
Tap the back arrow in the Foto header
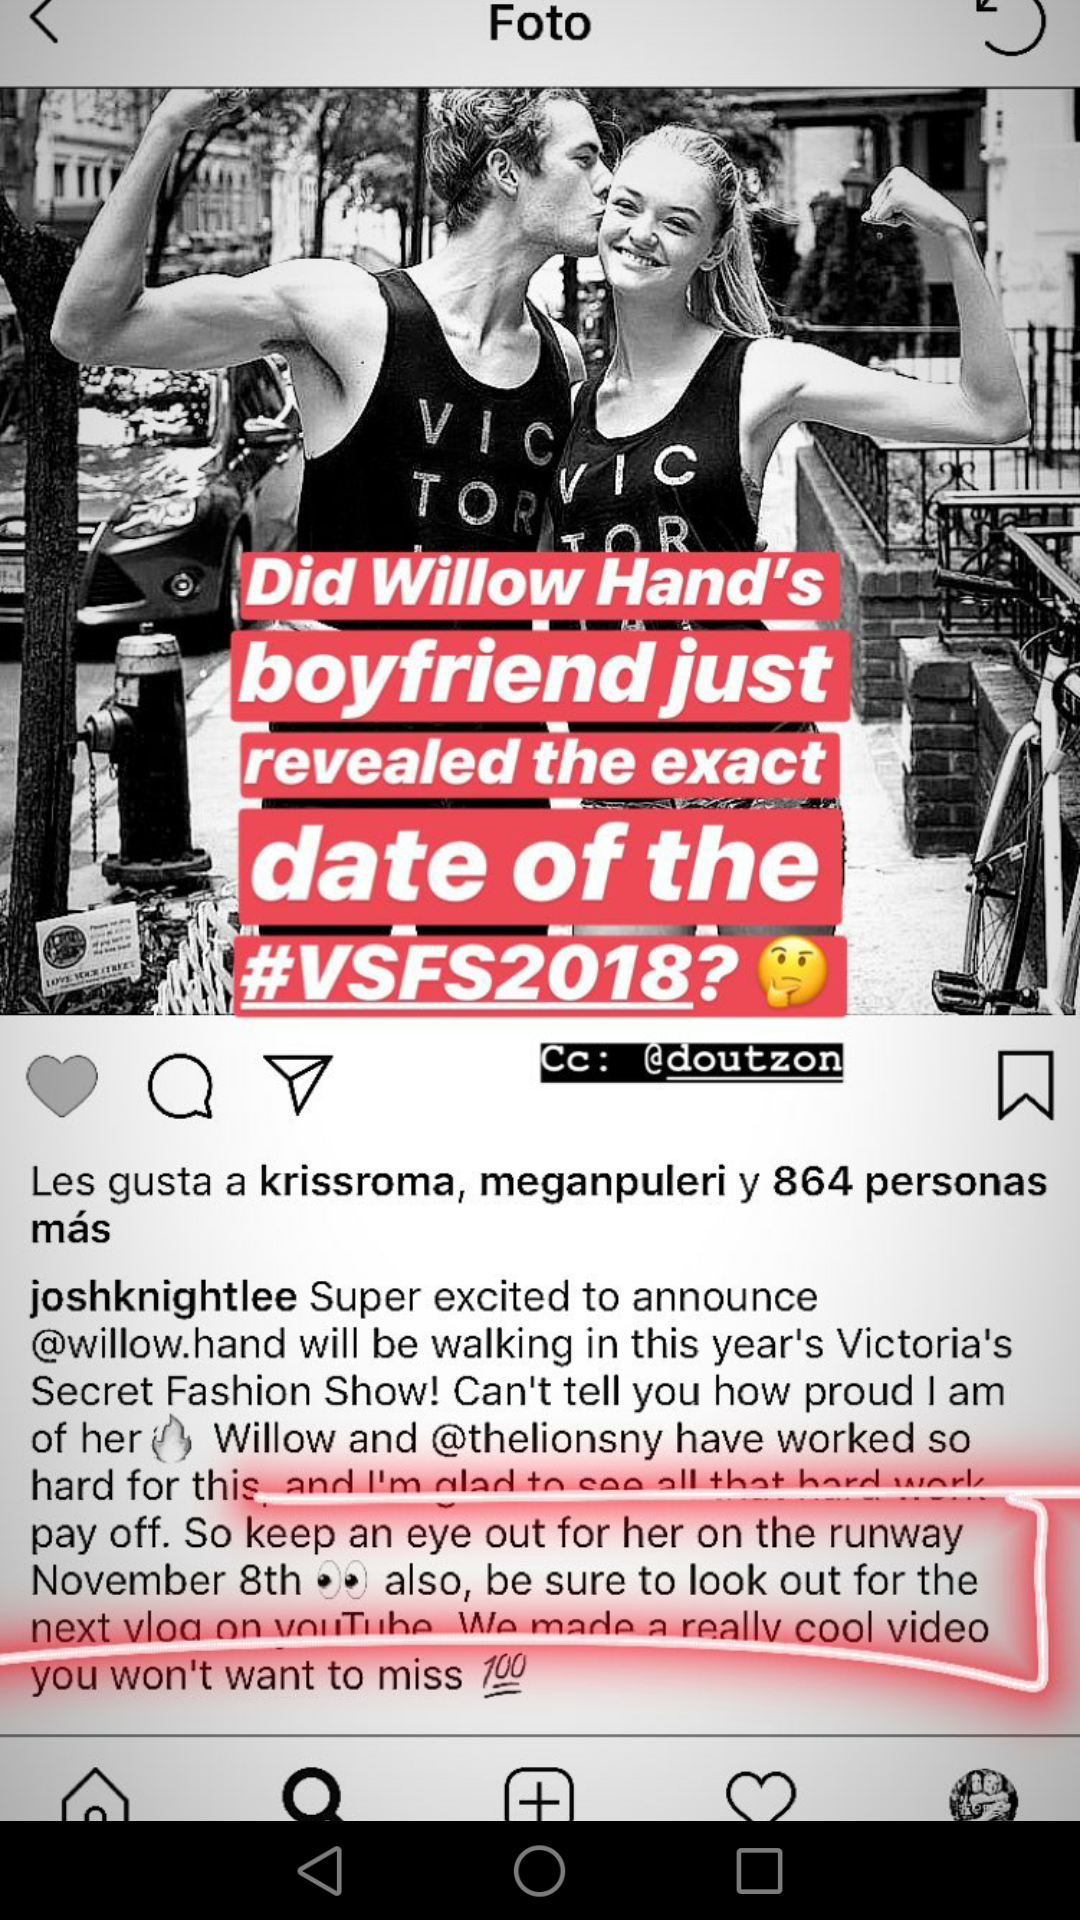coord(44,22)
